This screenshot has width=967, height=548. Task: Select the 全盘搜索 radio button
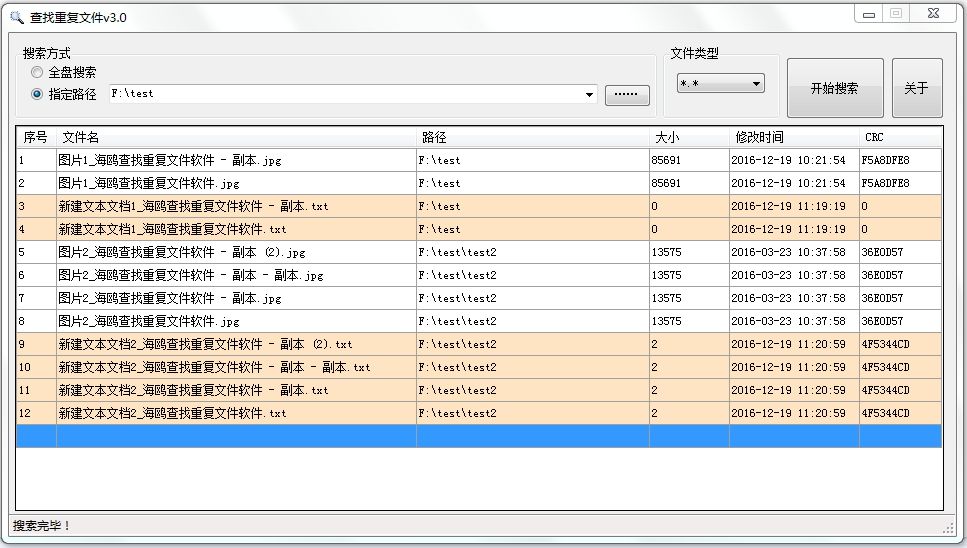[x=37, y=73]
